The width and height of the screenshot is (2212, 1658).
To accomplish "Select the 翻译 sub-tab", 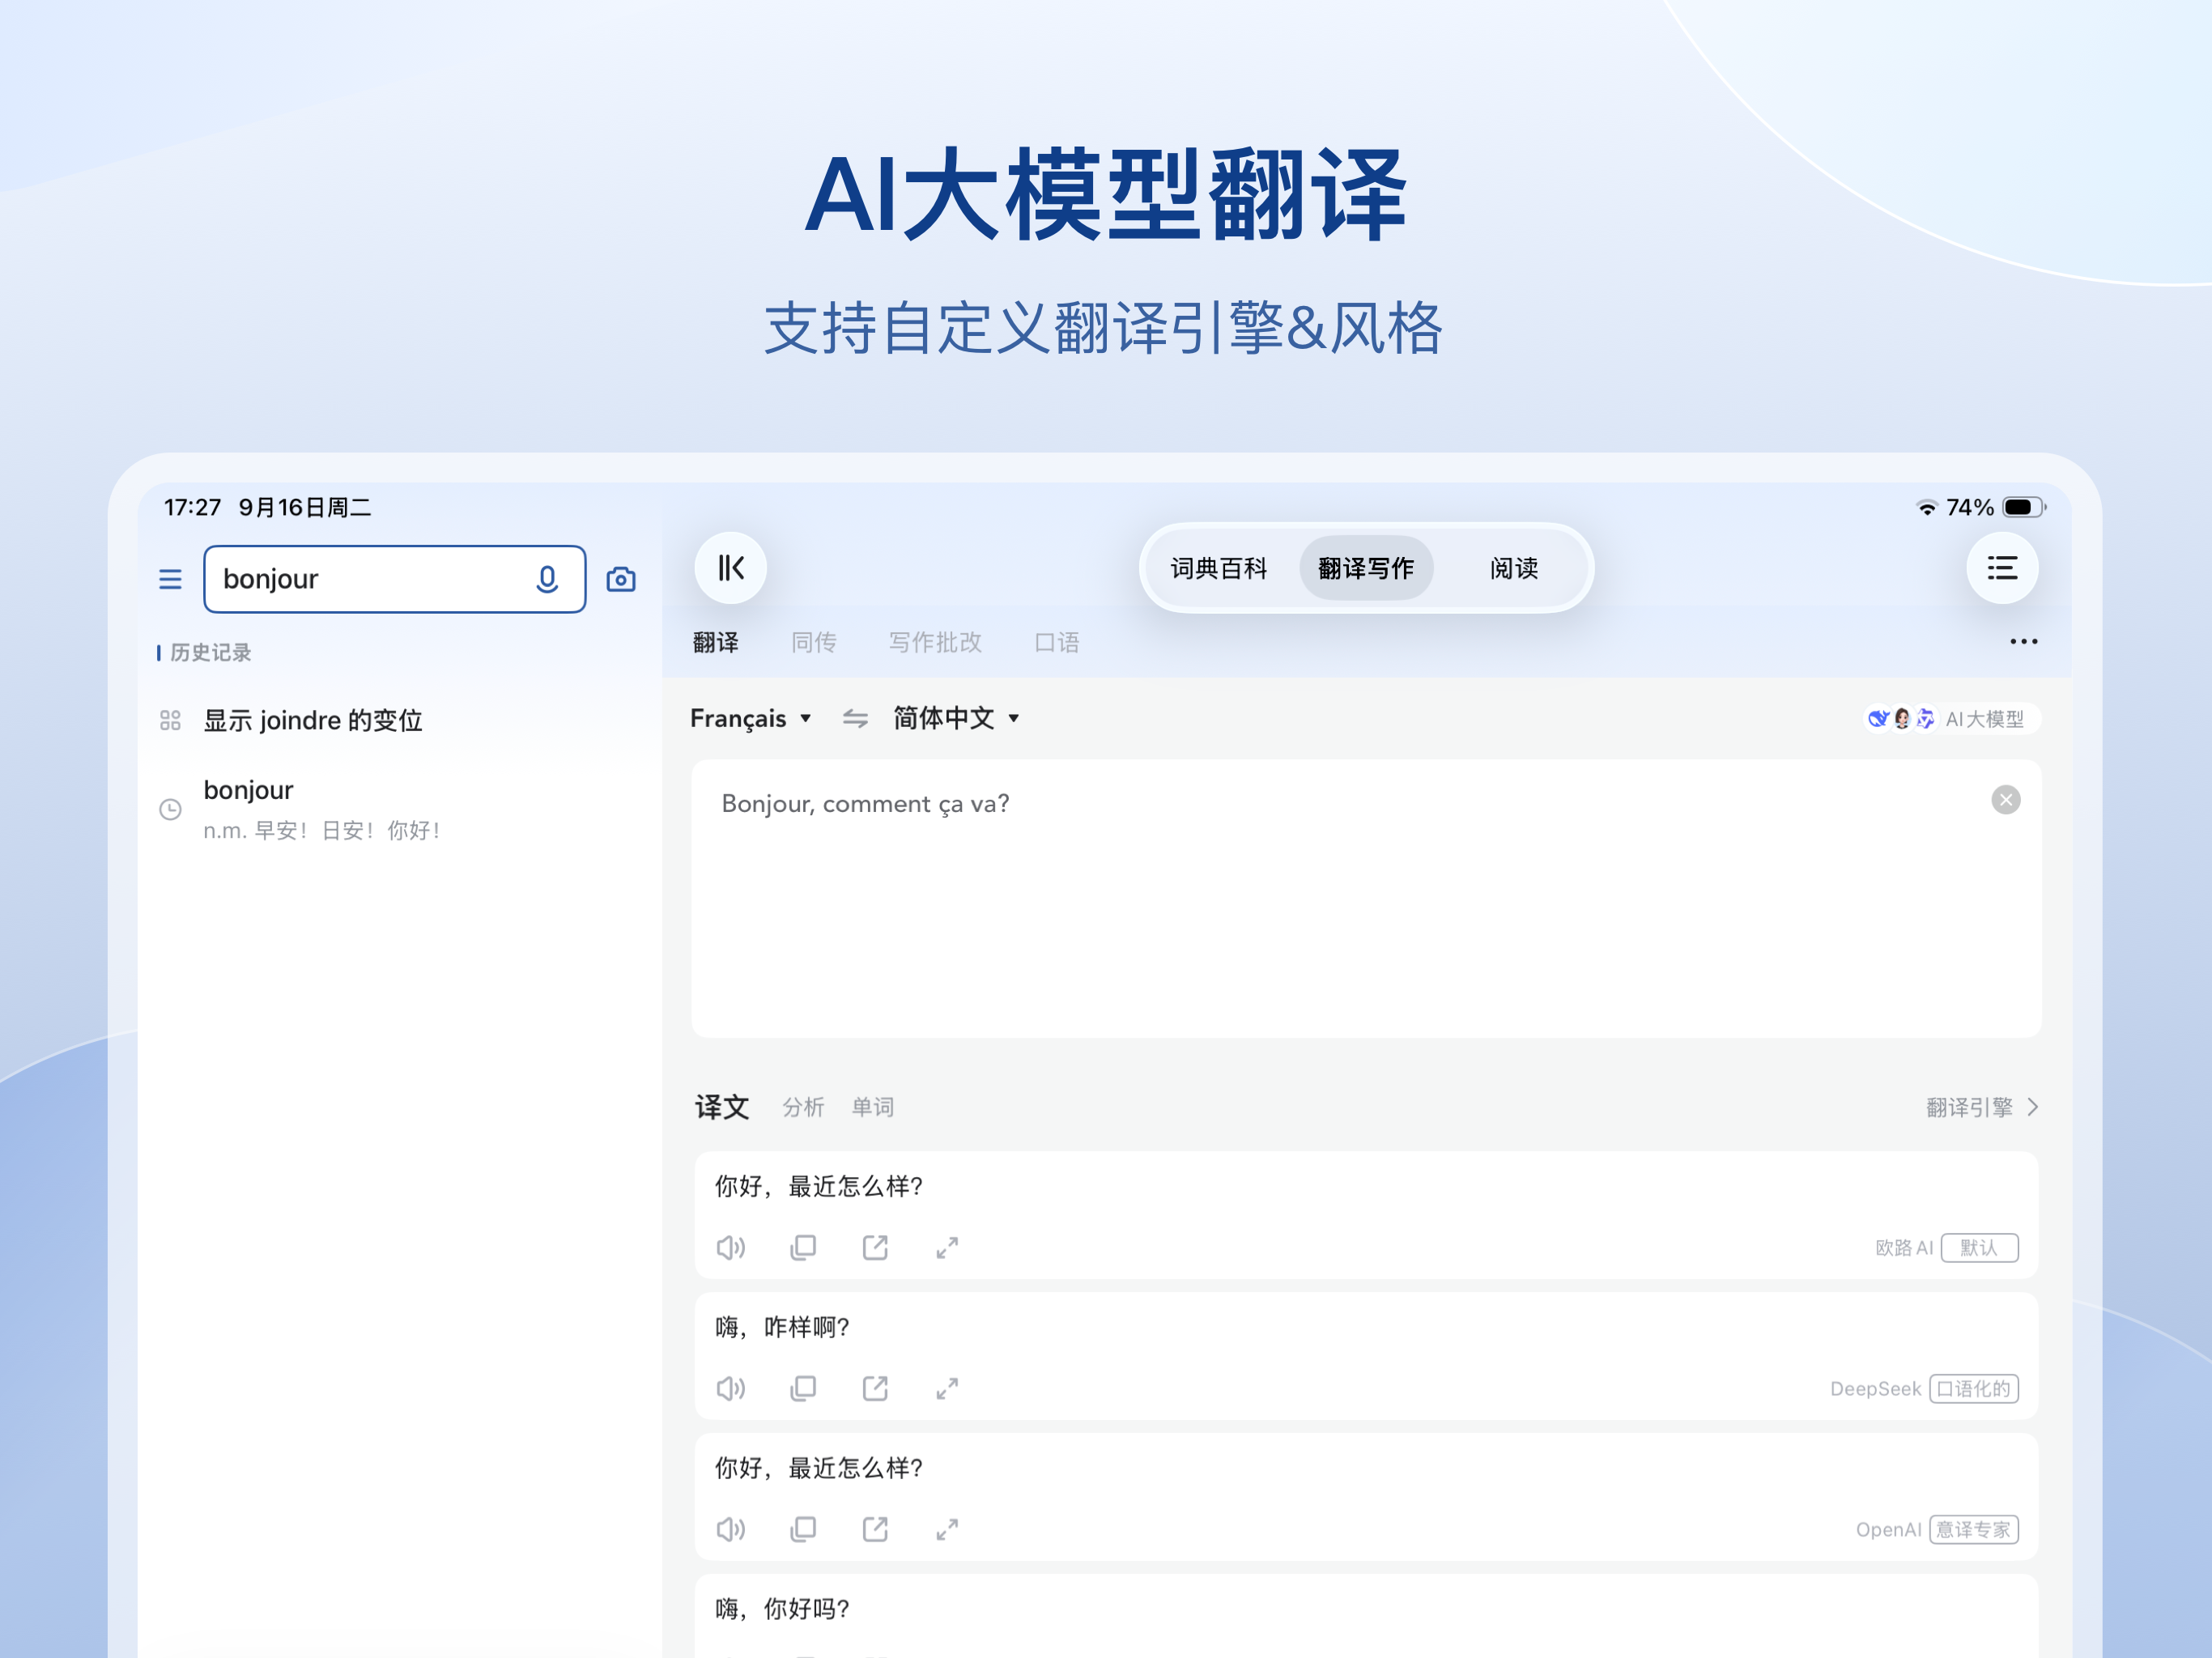I will pyautogui.click(x=716, y=642).
